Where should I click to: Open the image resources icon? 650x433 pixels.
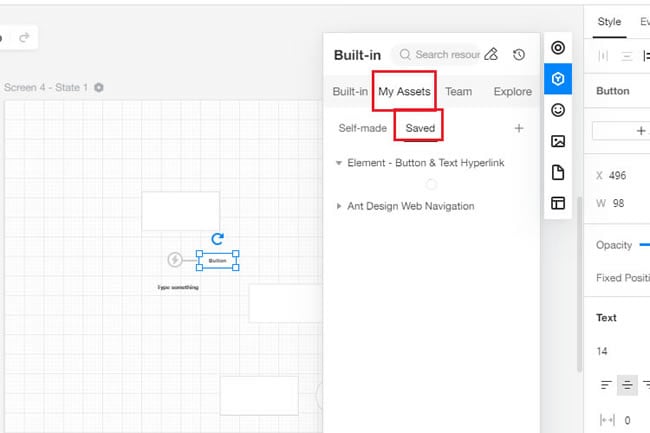tap(558, 141)
